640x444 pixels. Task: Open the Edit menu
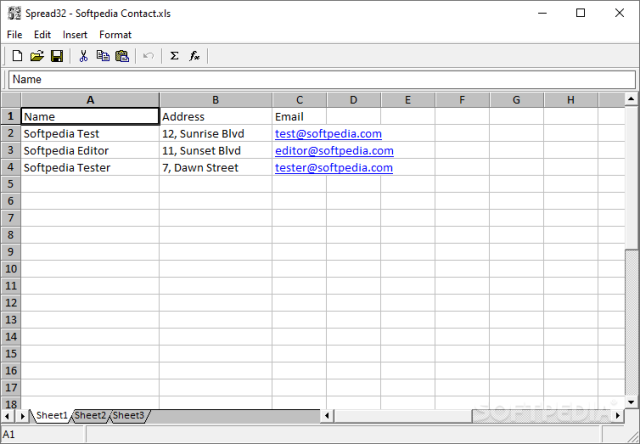point(42,35)
